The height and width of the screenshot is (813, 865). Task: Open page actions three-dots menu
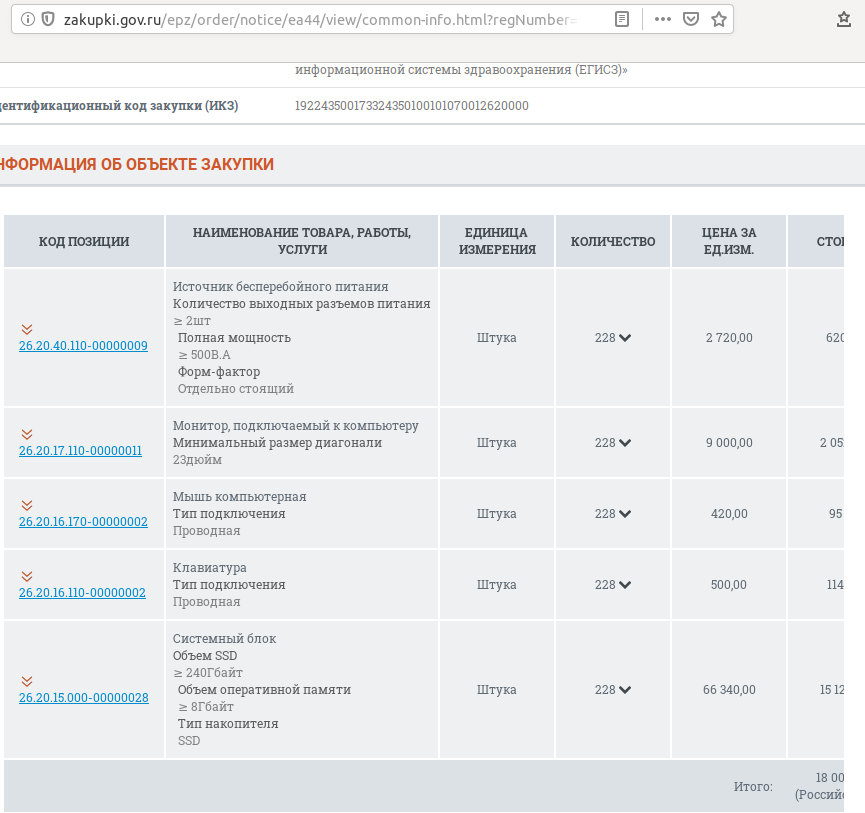click(x=663, y=19)
